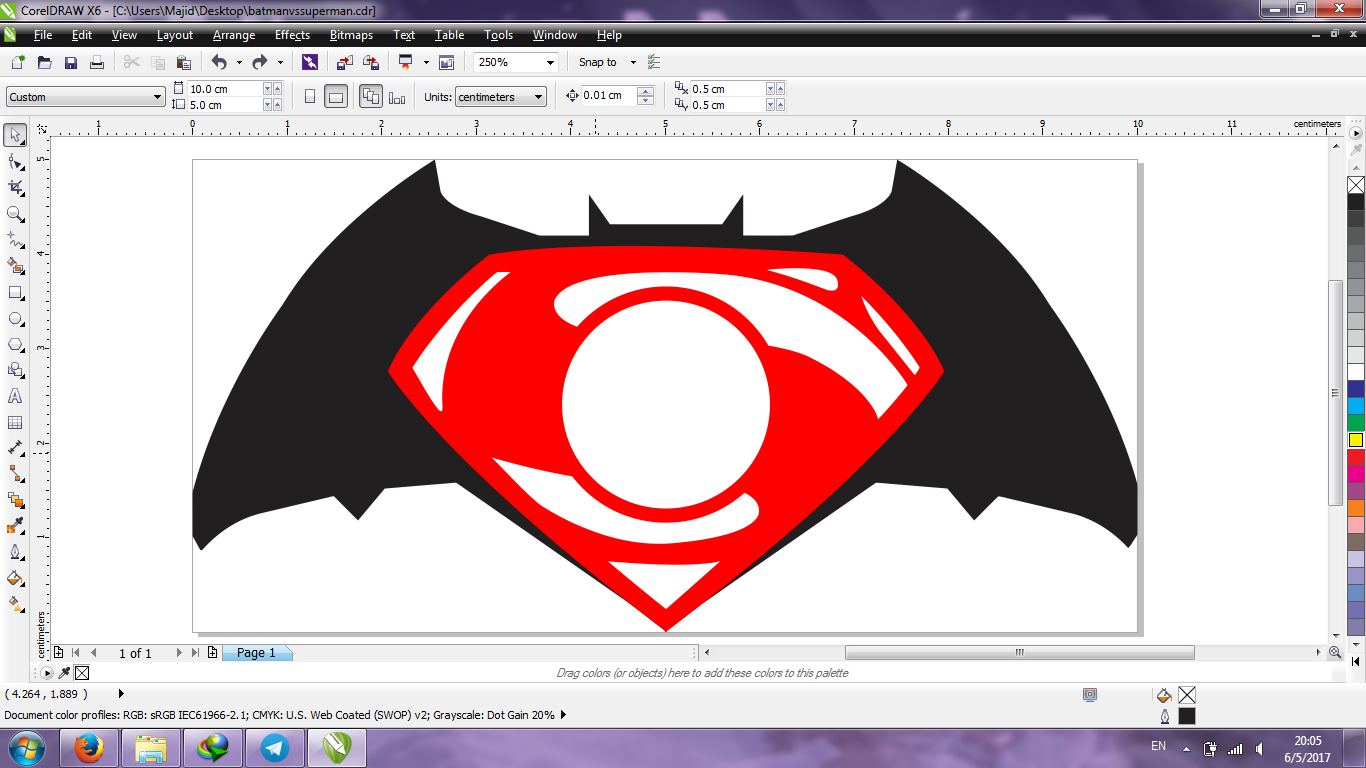Expand the redo history arrow
The width and height of the screenshot is (1366, 768).
280,62
